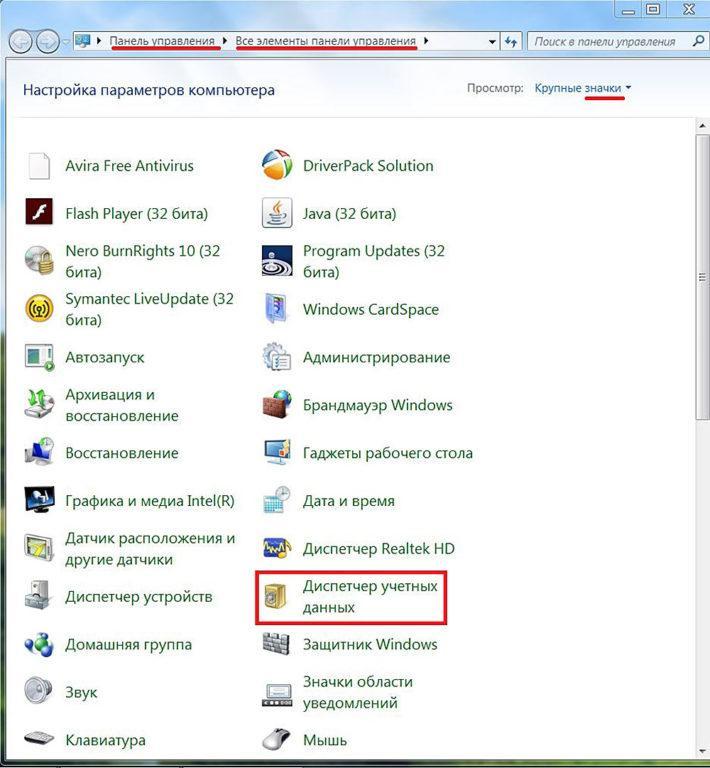Image resolution: width=710 pixels, height=768 pixels.
Task: Click the Значки области уведомлений icon
Action: [x=277, y=695]
